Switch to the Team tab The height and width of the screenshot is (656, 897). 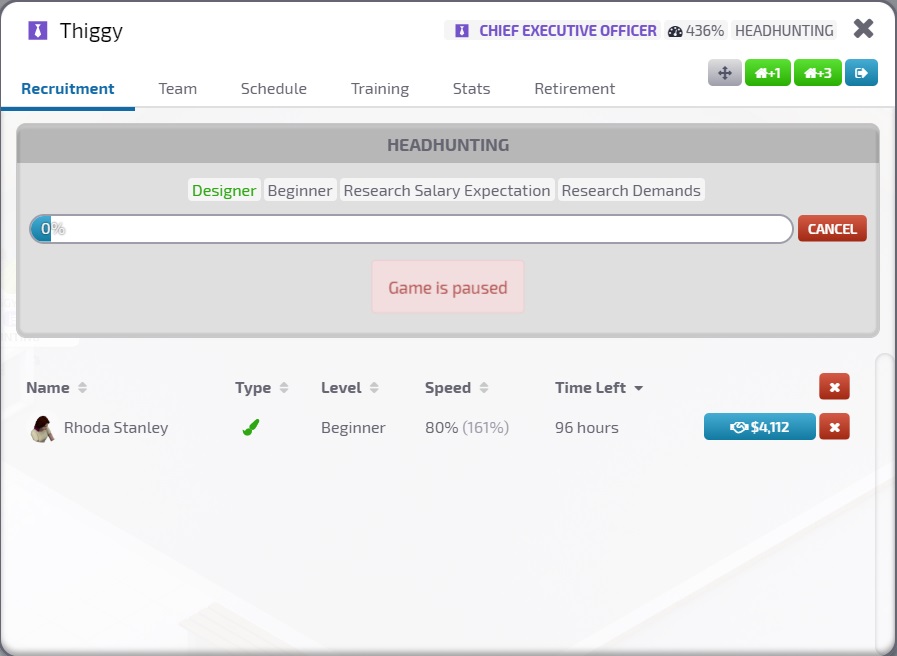pyautogui.click(x=178, y=89)
